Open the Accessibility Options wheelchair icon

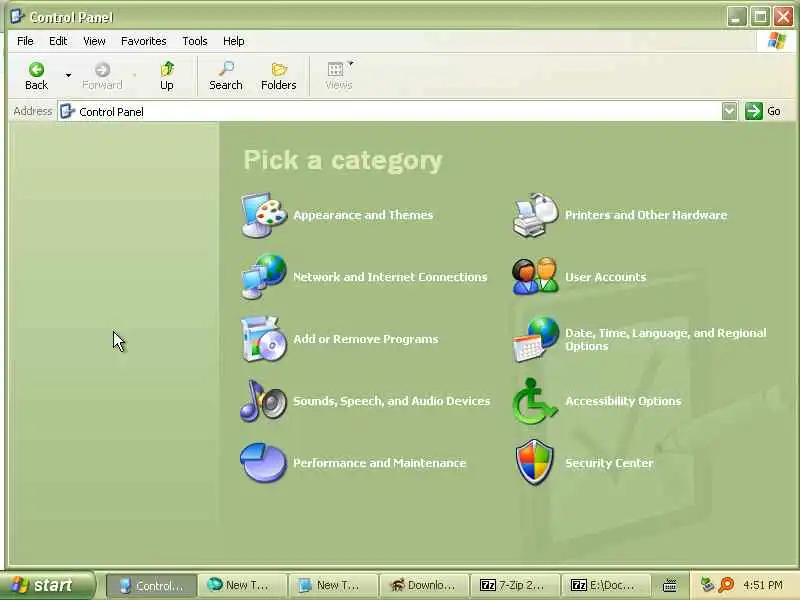coord(535,401)
